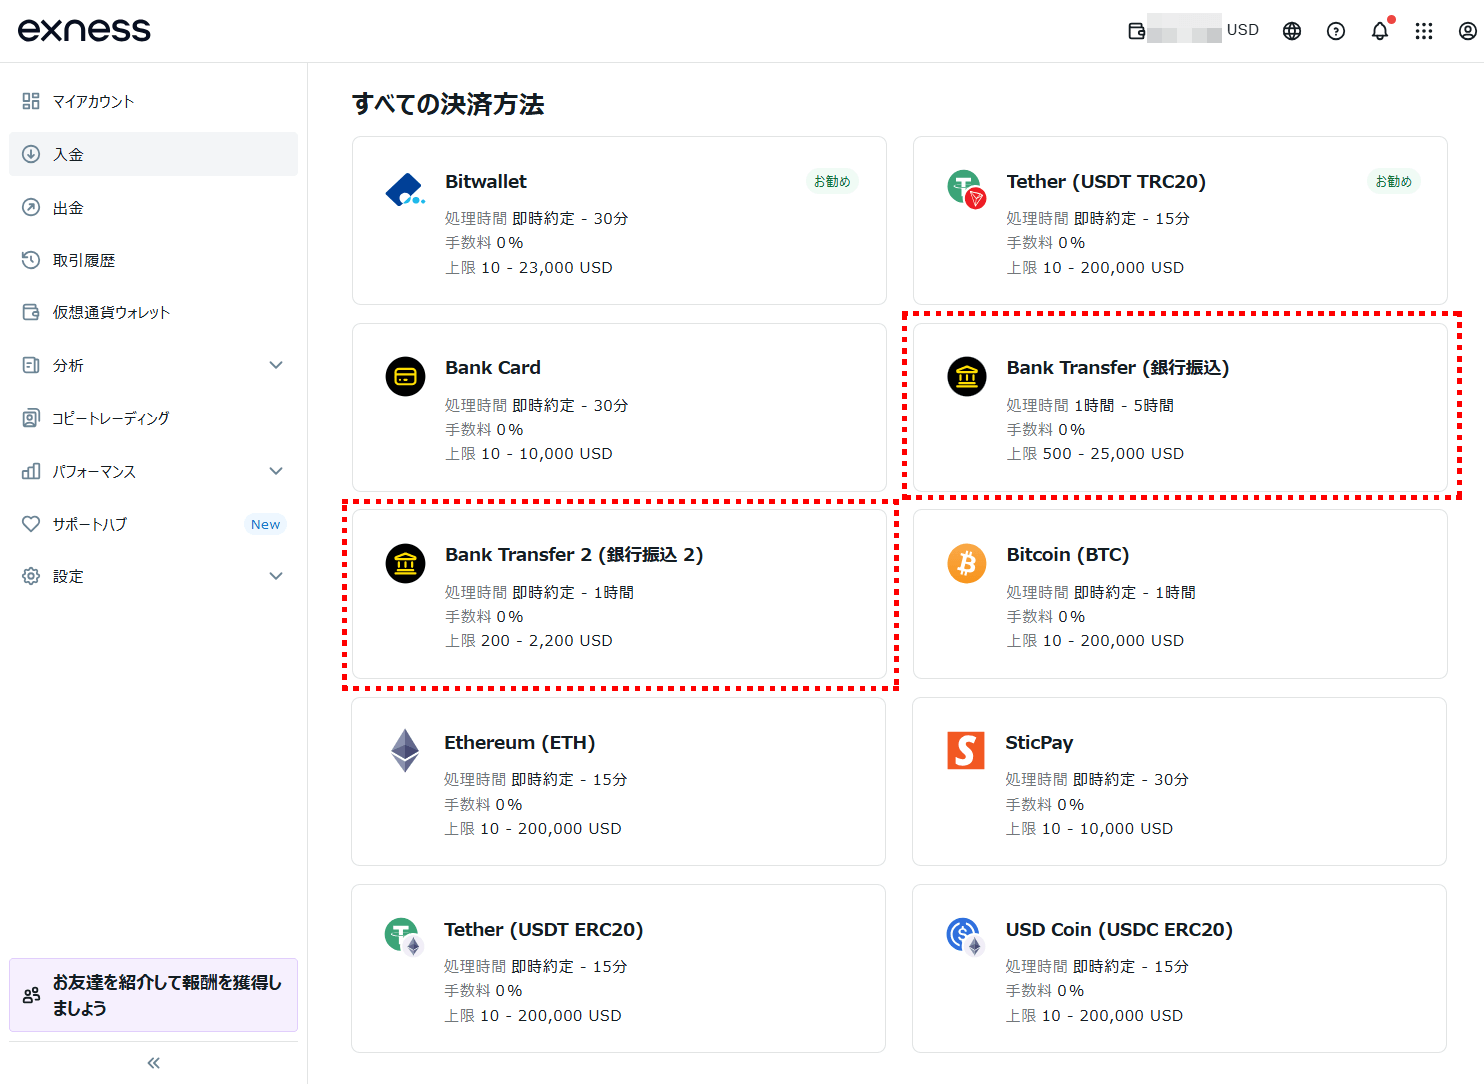
Task: Click the お友達を紹介して報酬を獲得しましょう banner
Action: (153, 995)
